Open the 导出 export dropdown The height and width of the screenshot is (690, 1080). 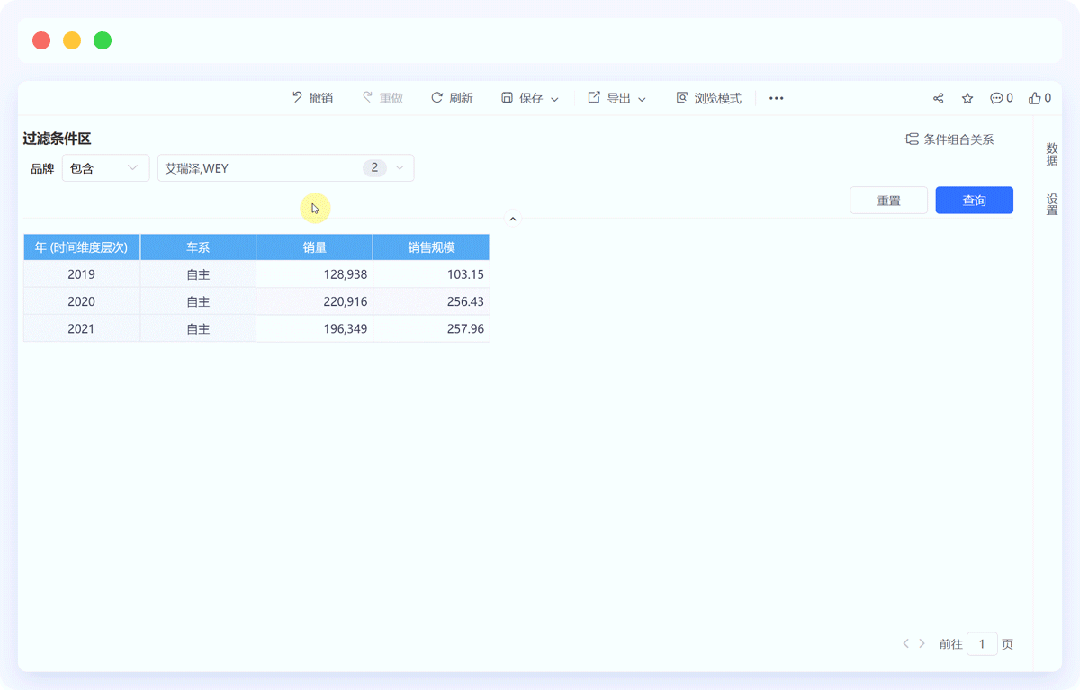coord(617,98)
